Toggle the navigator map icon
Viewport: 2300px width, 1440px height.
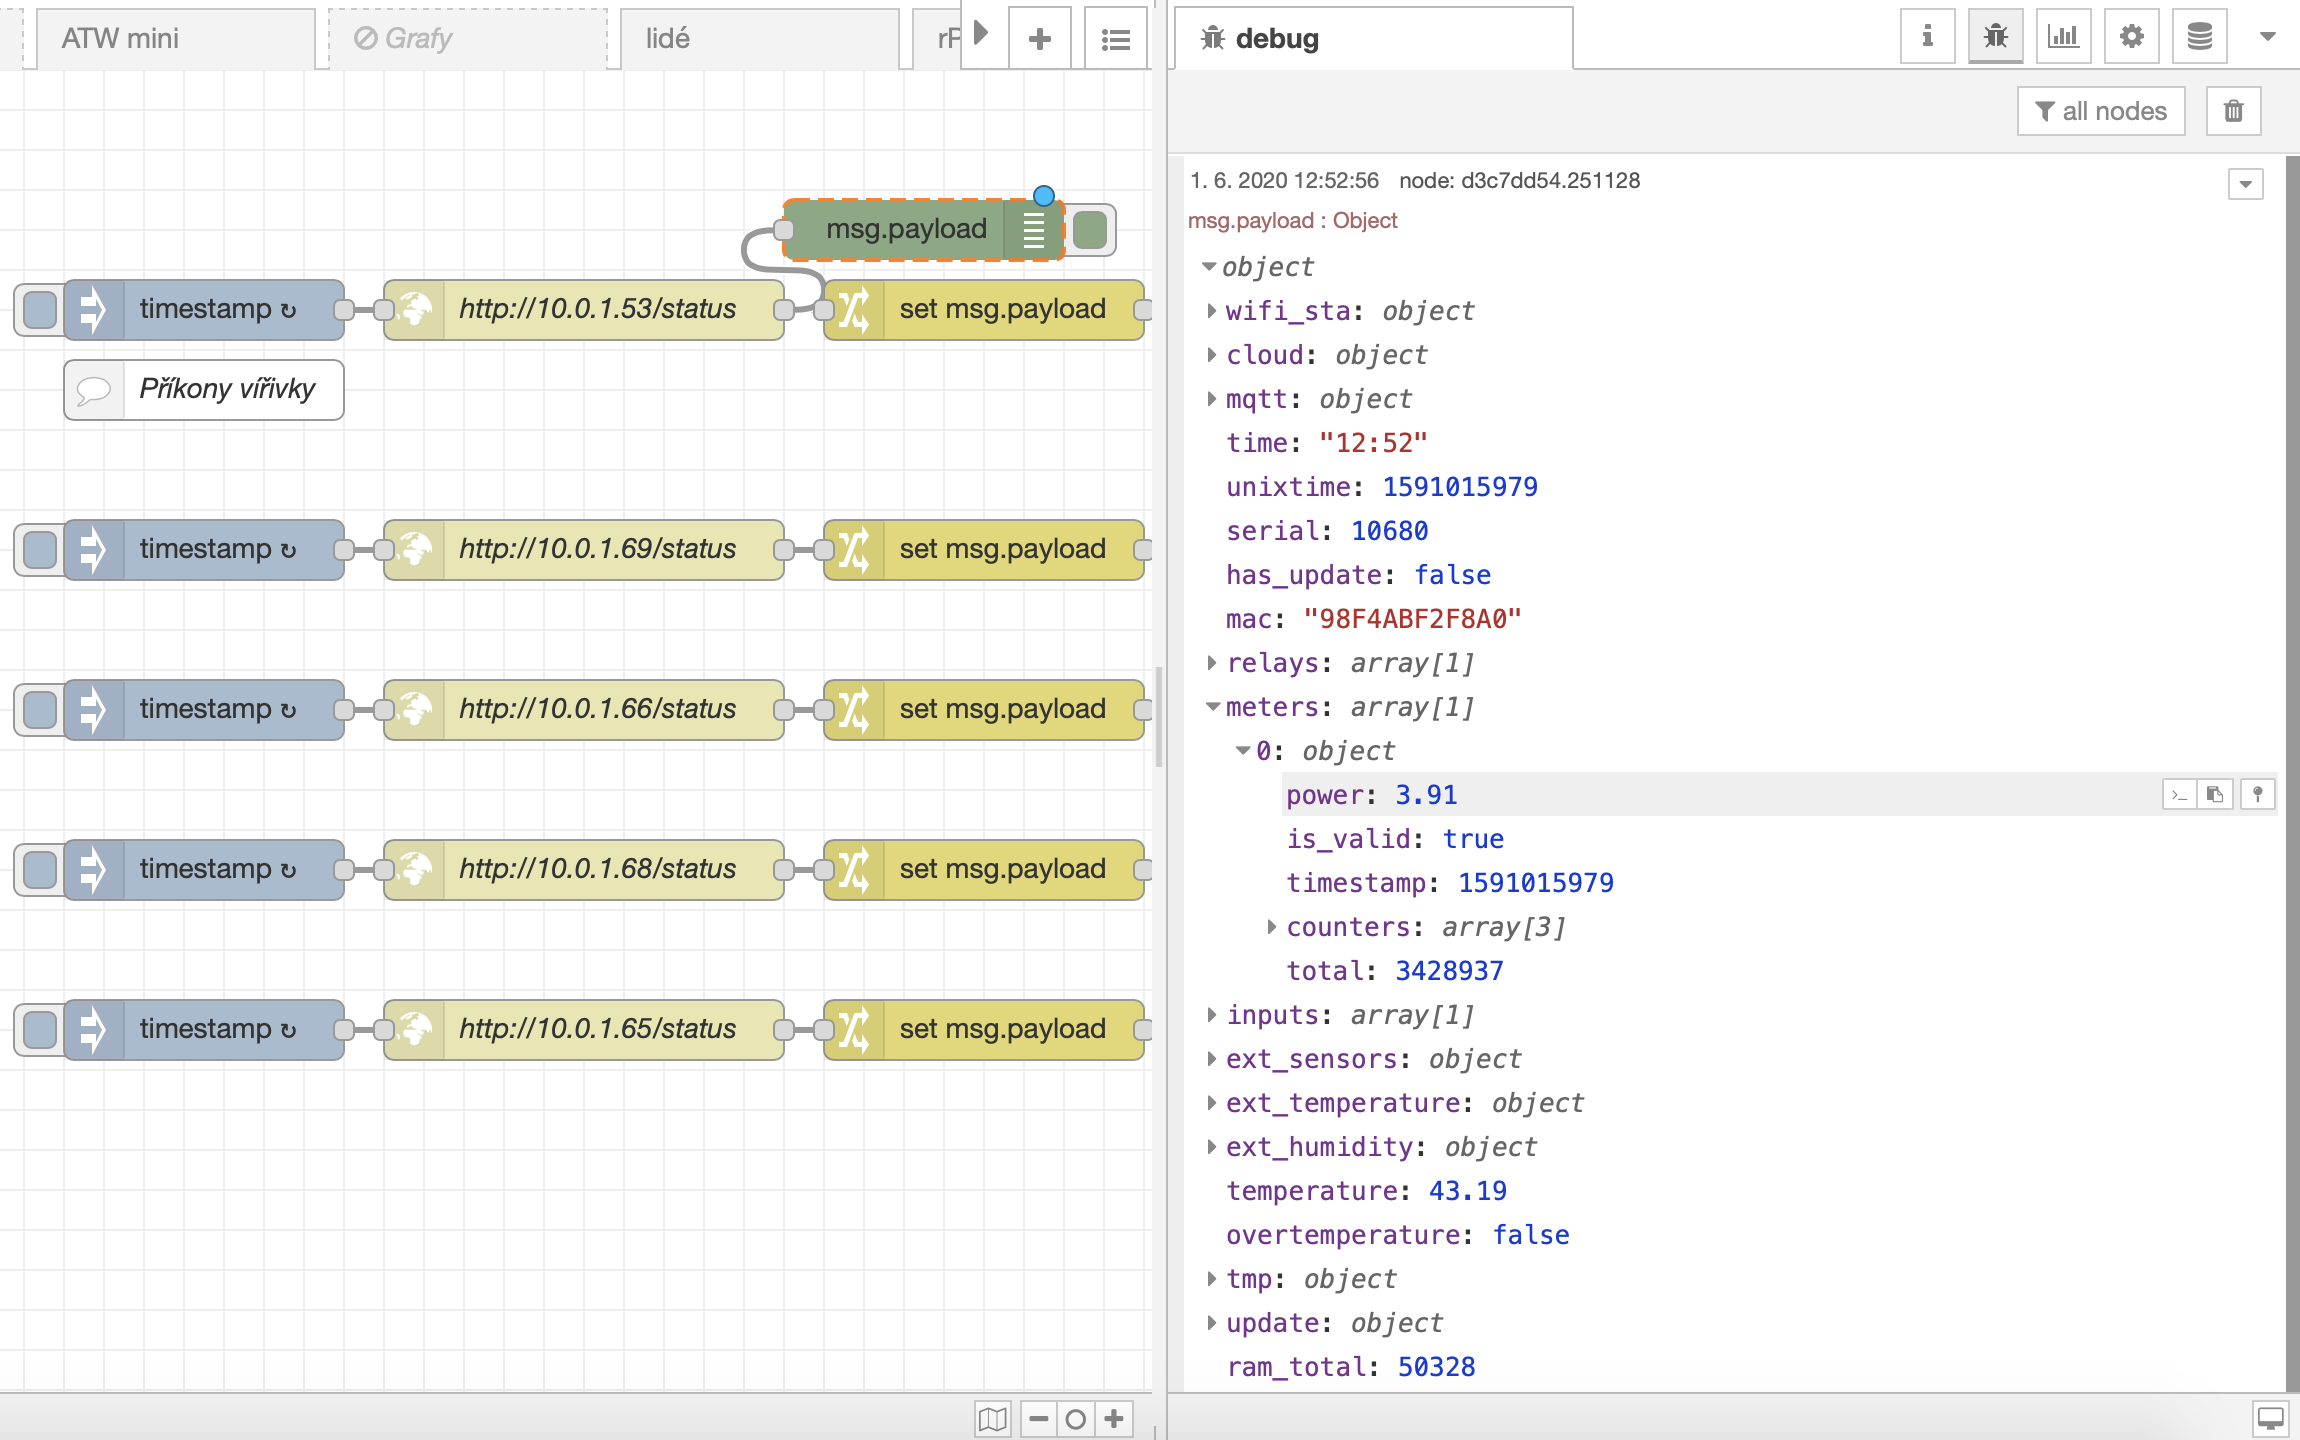[992, 1418]
